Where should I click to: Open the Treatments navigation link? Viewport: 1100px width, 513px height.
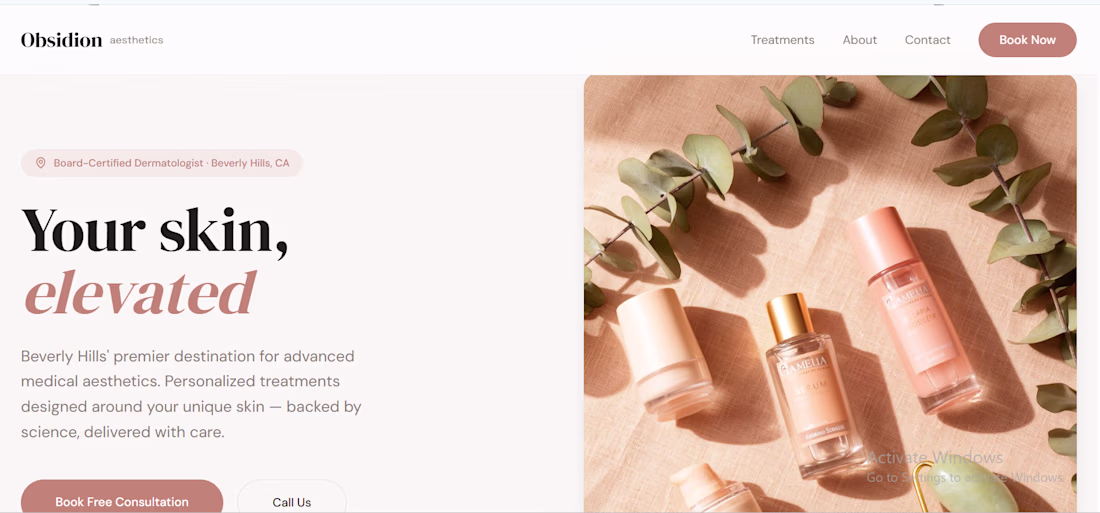[x=782, y=40]
